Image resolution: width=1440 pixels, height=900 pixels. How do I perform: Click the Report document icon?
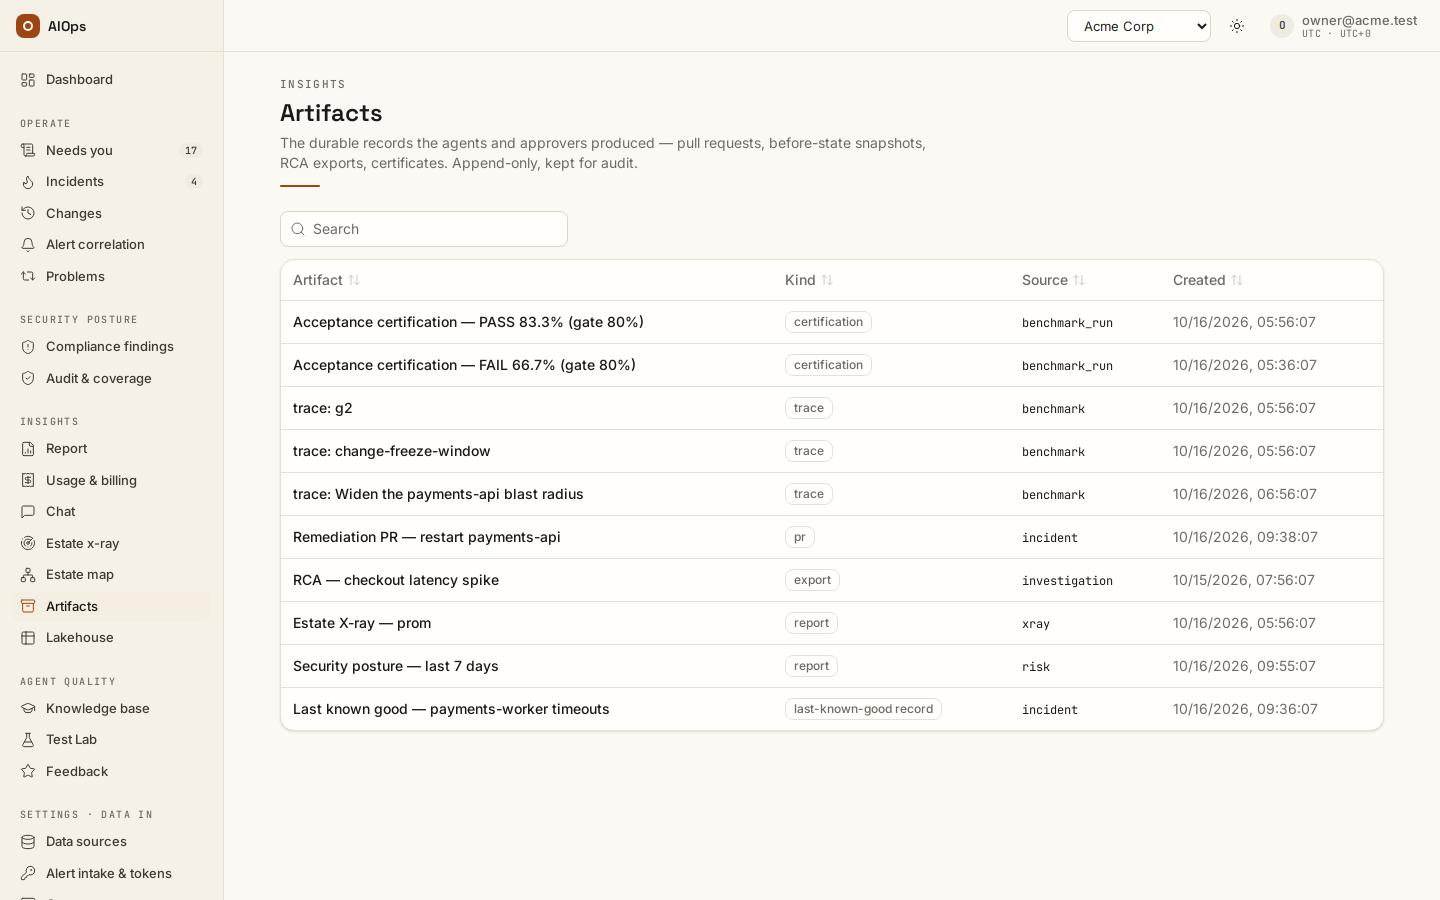click(x=28, y=449)
